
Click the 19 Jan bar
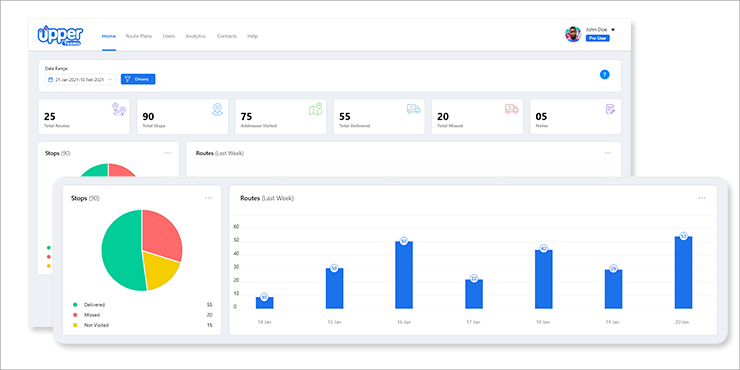pyautogui.click(x=614, y=289)
